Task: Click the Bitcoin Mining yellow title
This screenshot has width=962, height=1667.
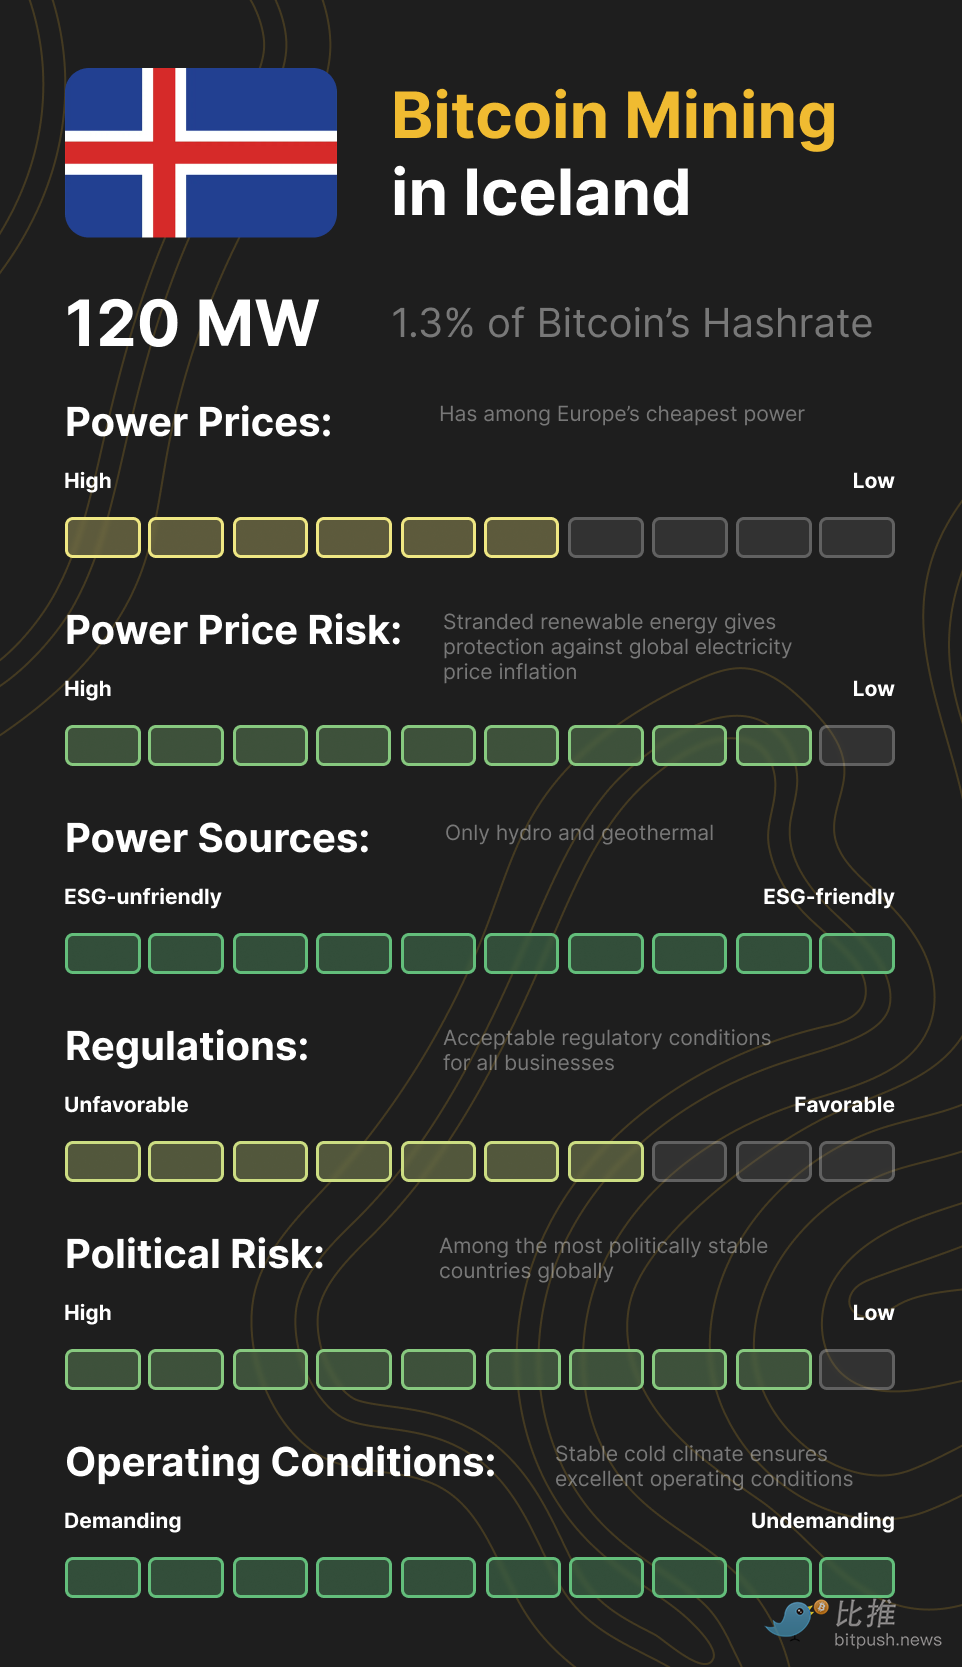Action: (614, 117)
